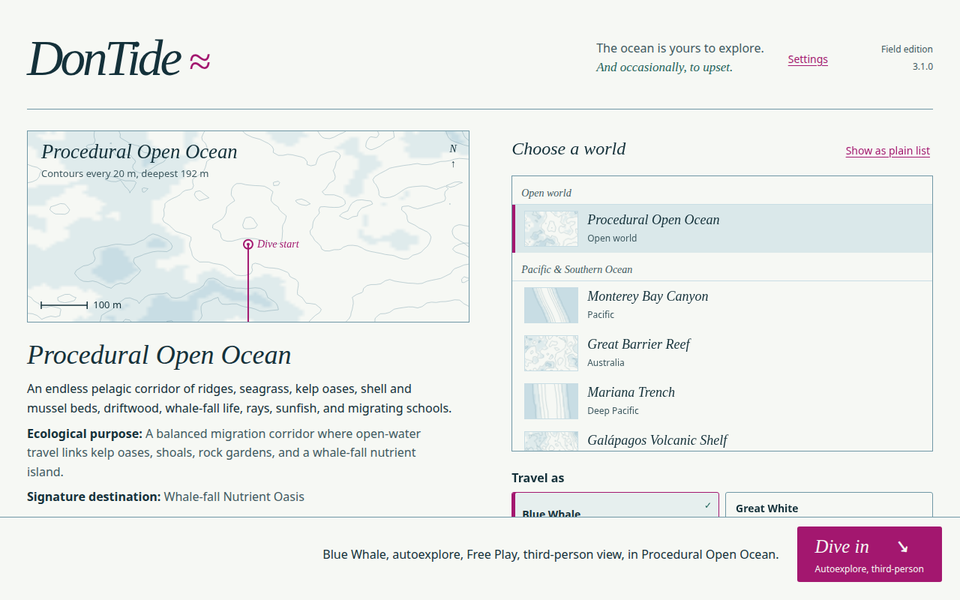Click the 100 m scale bar on map

[64, 304]
